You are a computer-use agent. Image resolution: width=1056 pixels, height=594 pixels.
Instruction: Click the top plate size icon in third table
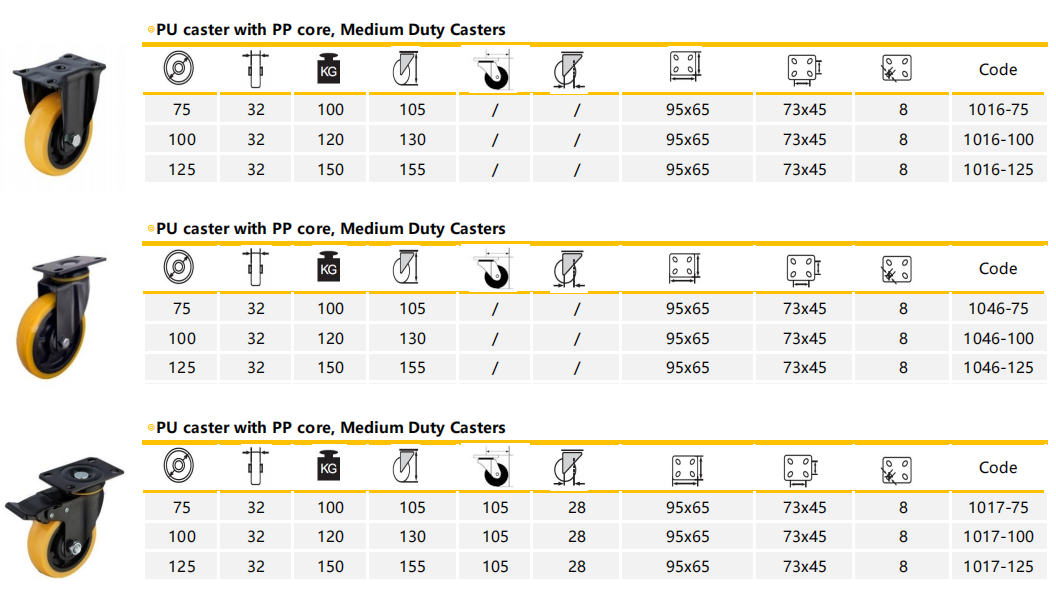[686, 467]
